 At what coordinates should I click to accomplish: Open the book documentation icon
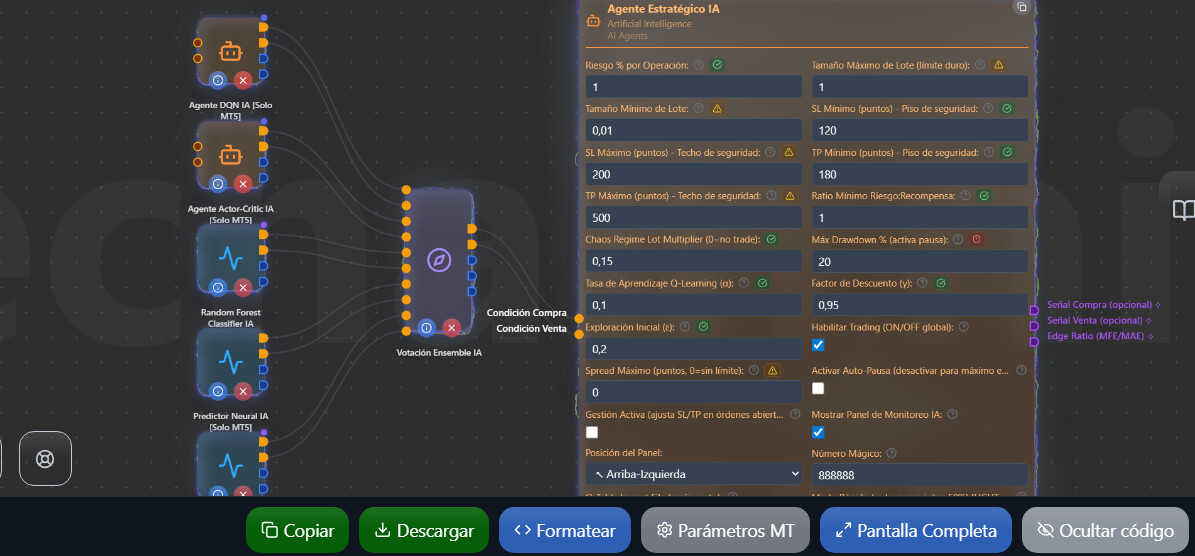pyautogui.click(x=1183, y=210)
